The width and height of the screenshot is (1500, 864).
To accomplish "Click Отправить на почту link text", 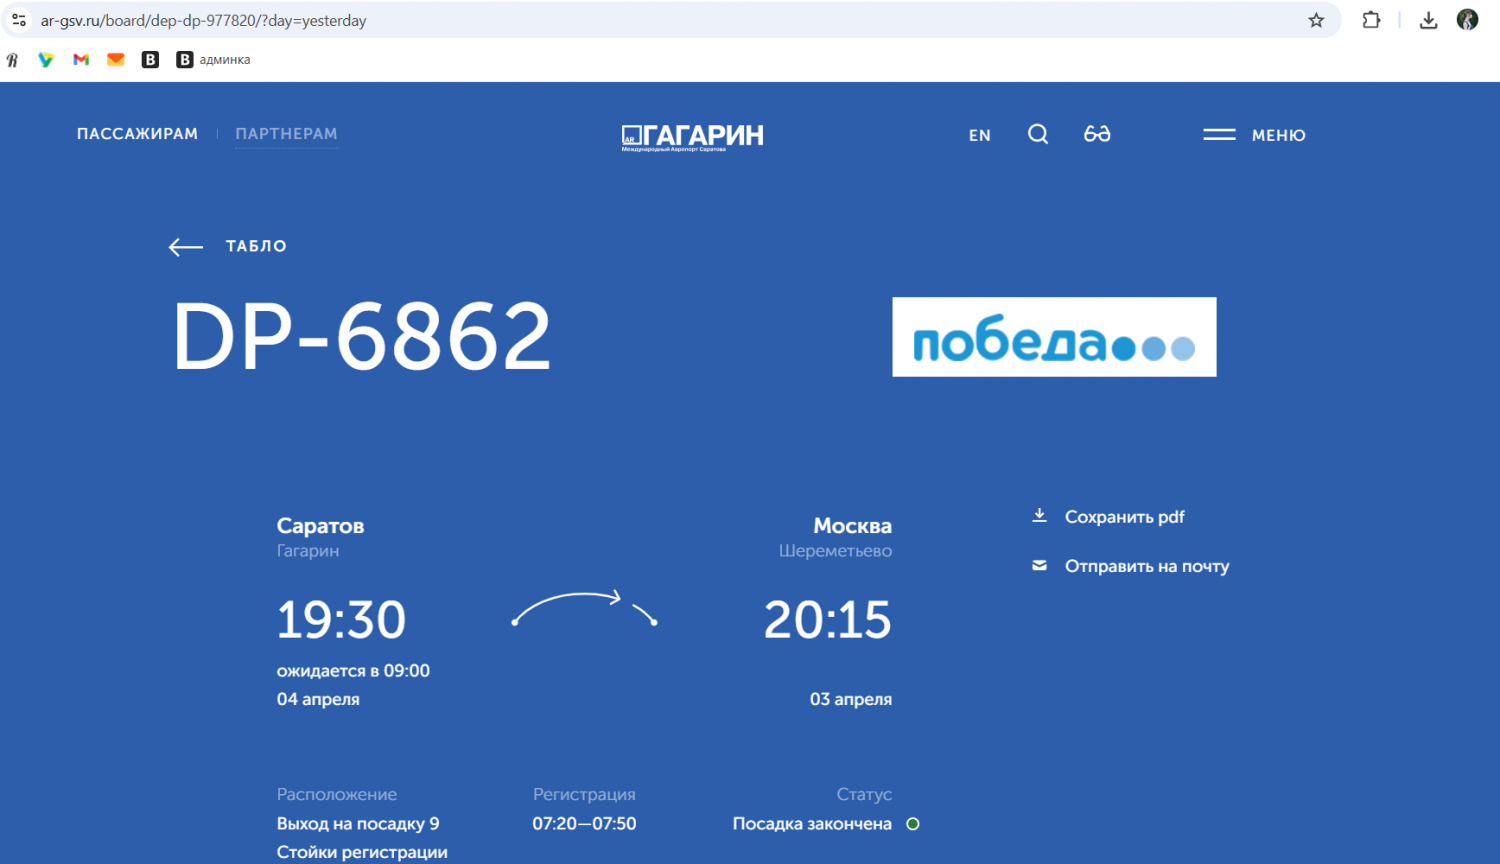I will (1147, 566).
